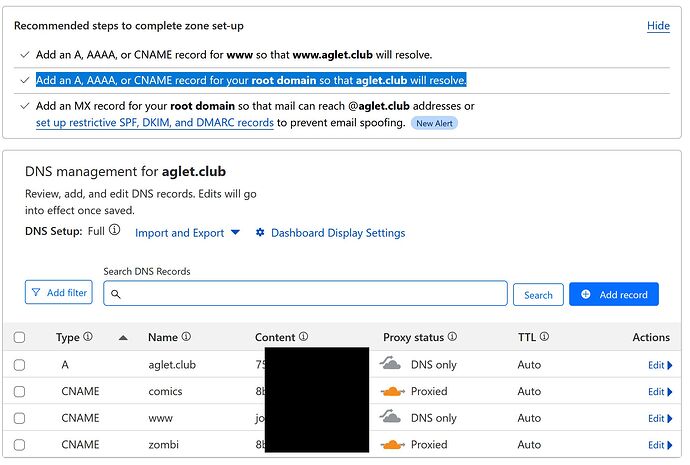Open the Content column info icon
Image resolution: width=690 pixels, height=465 pixels.
click(303, 337)
